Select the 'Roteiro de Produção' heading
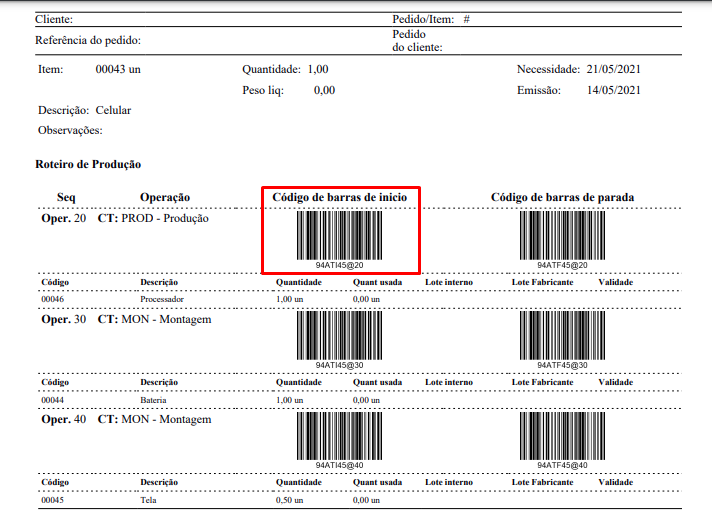This screenshot has height=518, width=712. [88, 164]
